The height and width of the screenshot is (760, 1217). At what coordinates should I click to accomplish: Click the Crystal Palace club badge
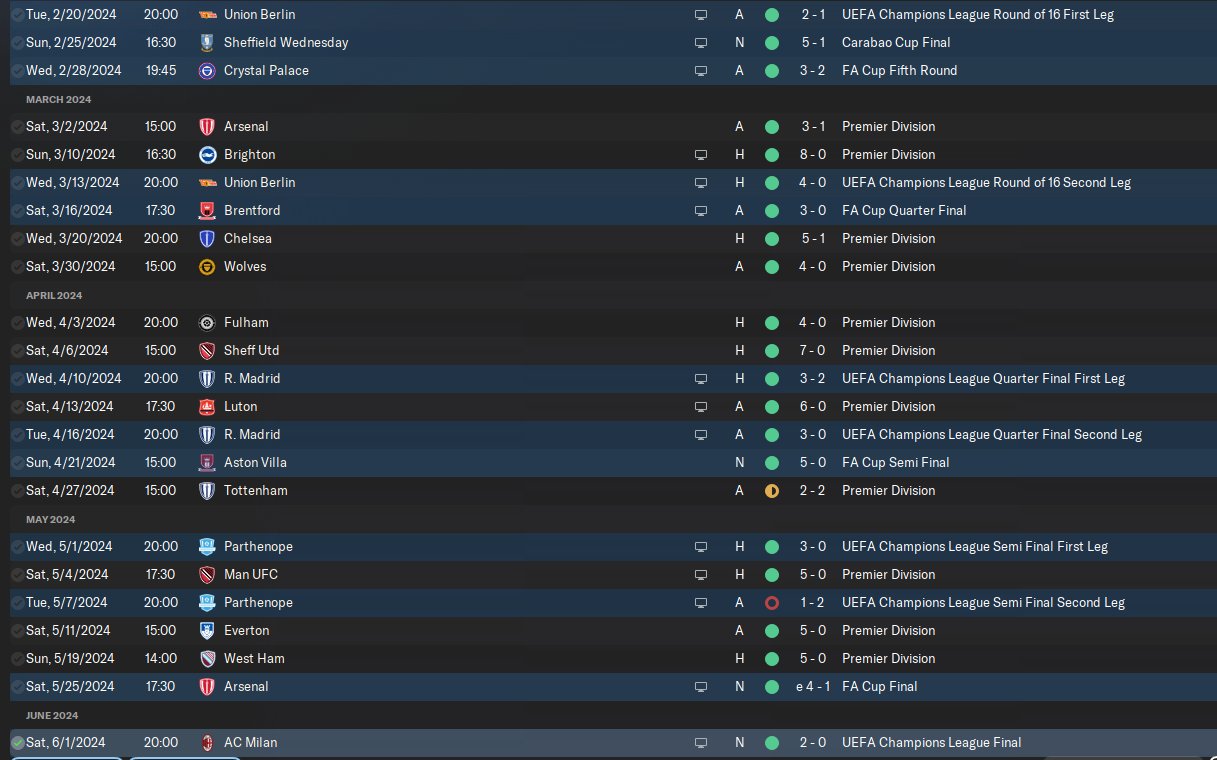[x=207, y=71]
